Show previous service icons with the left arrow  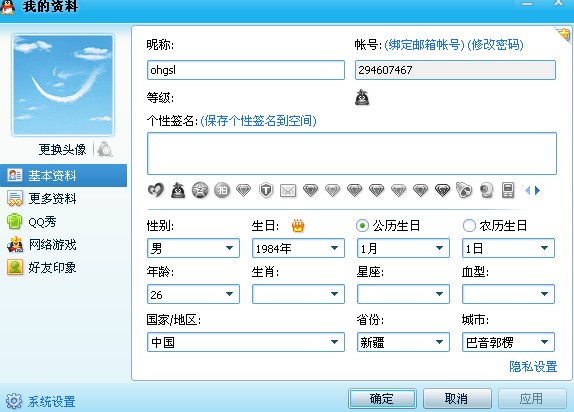528,190
